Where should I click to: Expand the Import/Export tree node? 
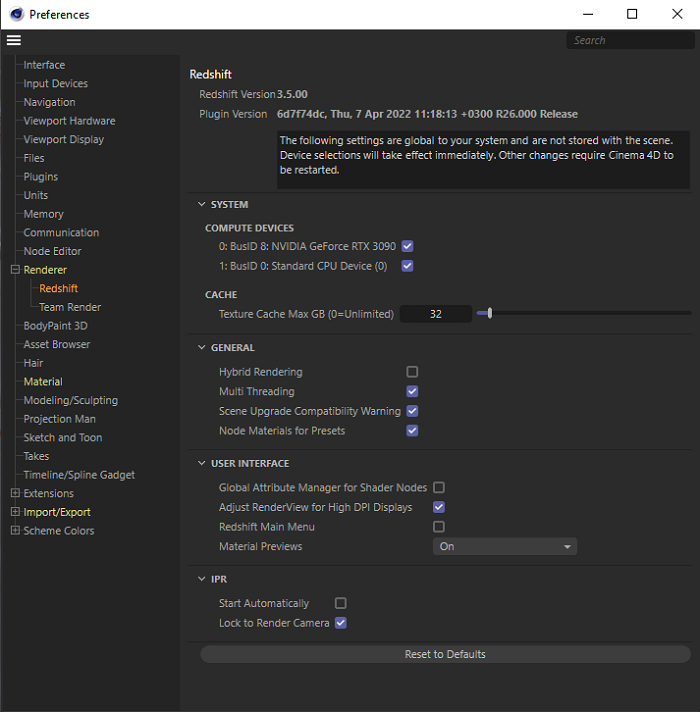point(15,512)
